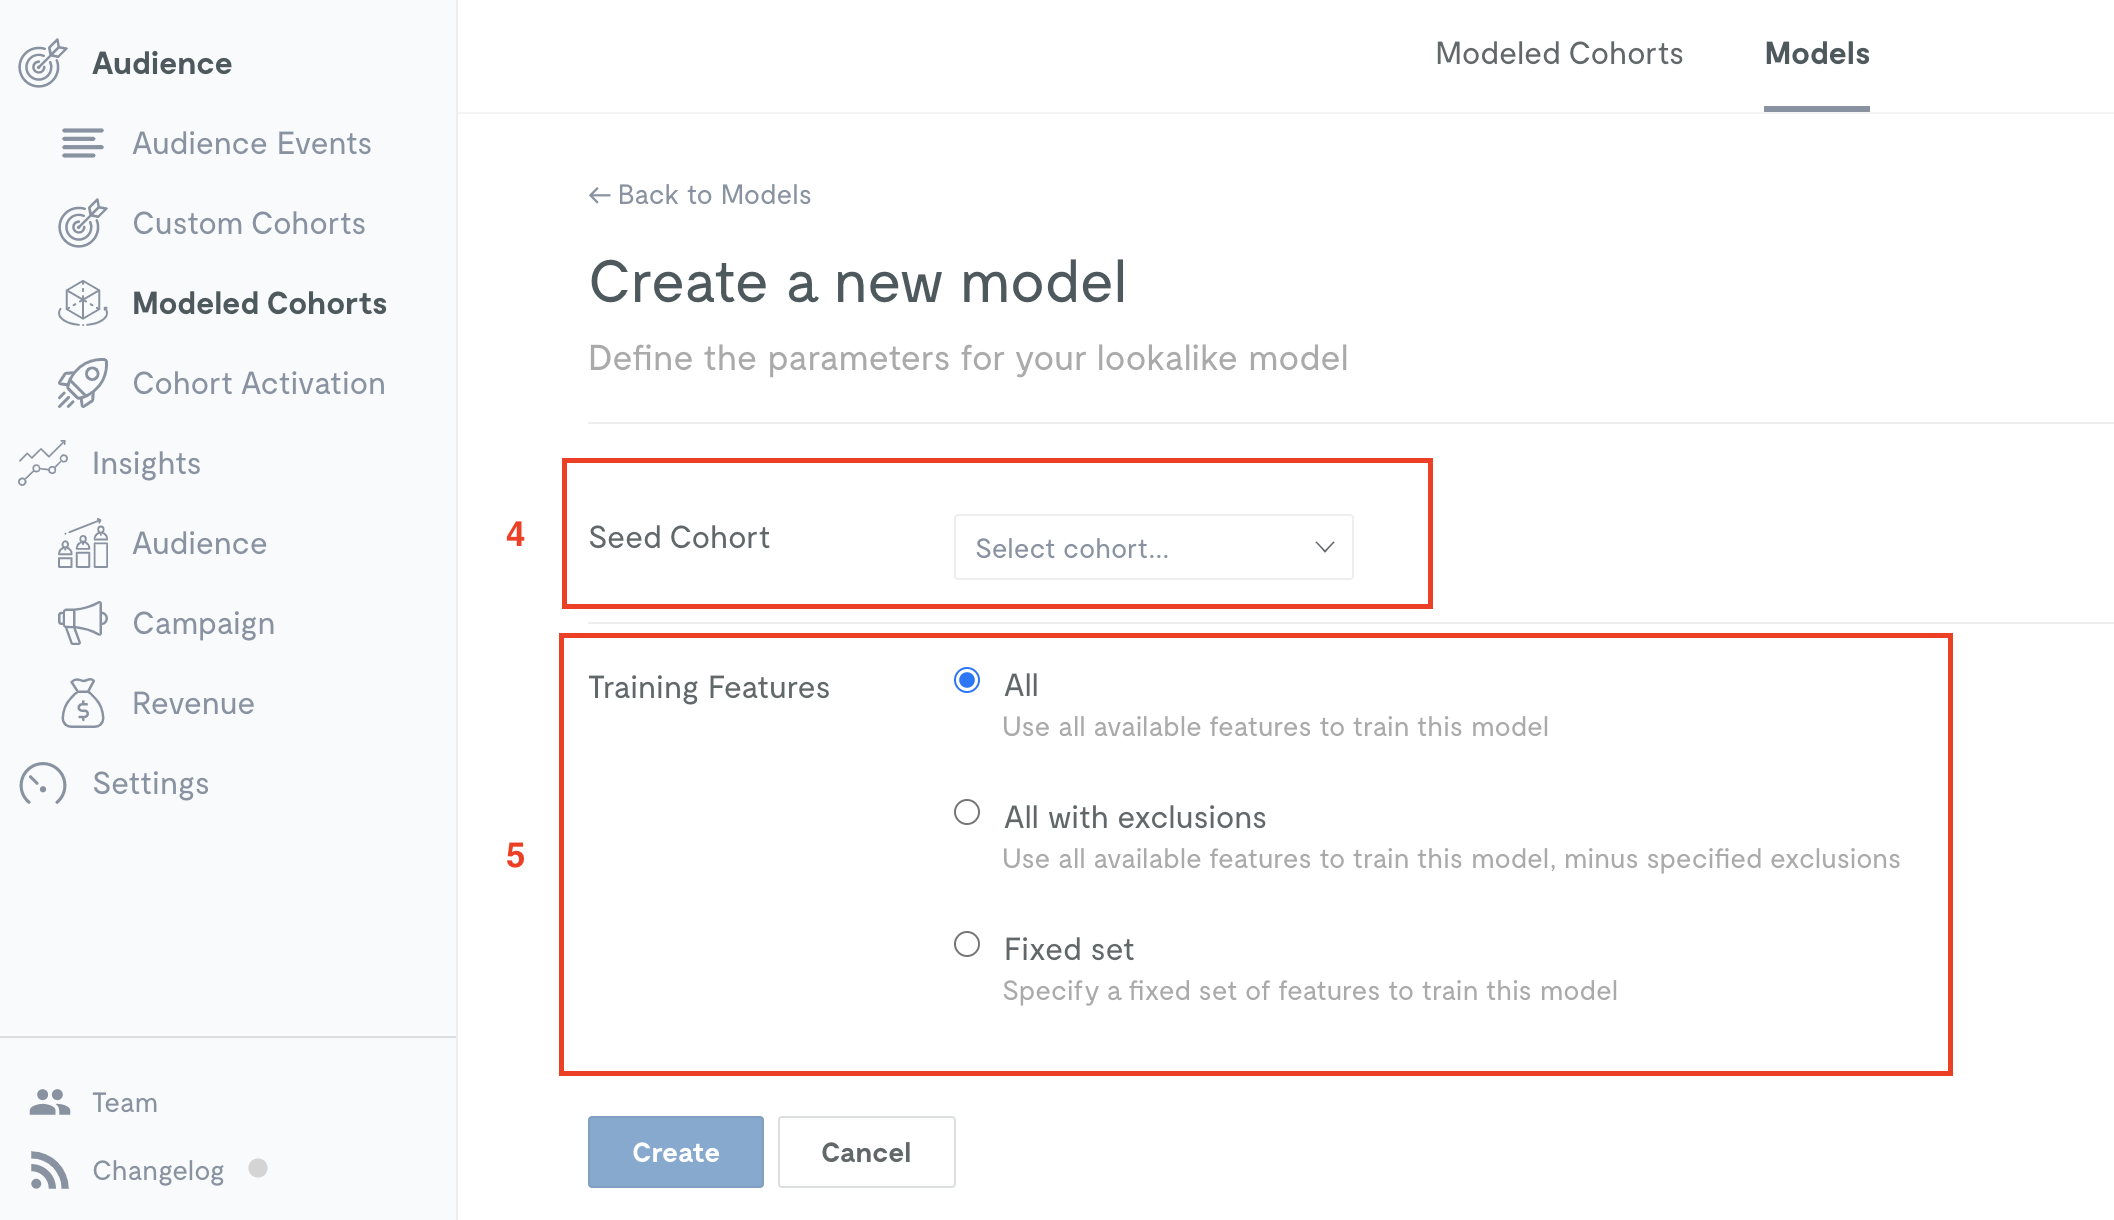Screen dimensions: 2114x1220
Task: Switch to the Models tab
Action: click(1817, 54)
